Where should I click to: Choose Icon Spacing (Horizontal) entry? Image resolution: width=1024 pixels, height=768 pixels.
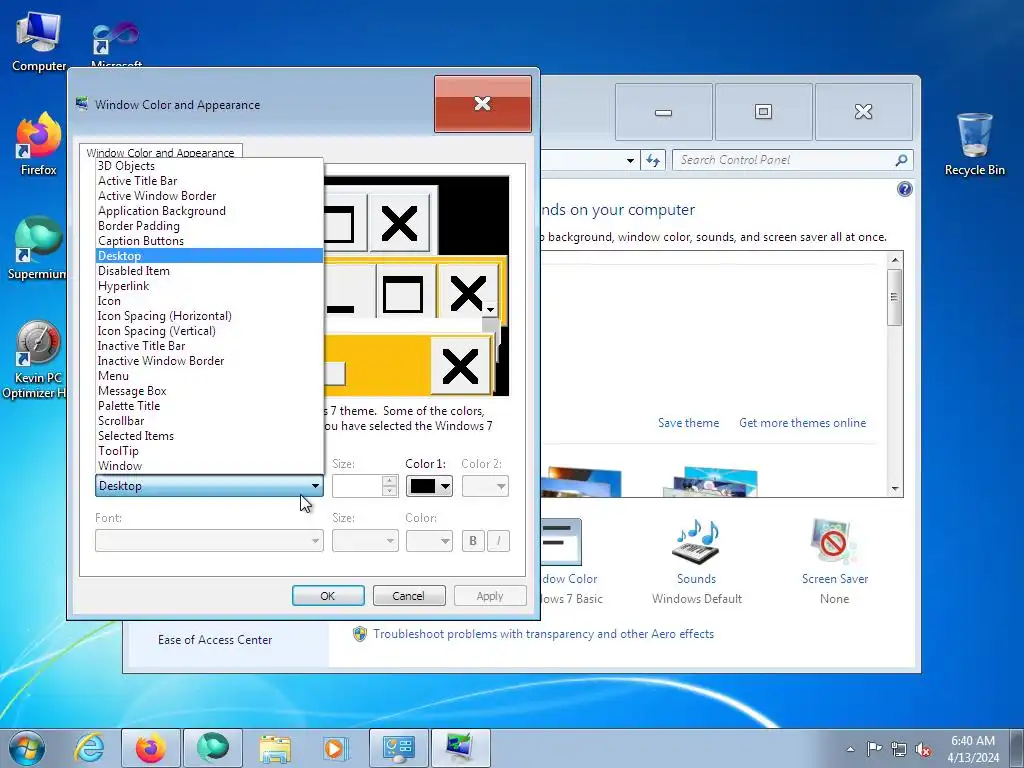point(209,316)
